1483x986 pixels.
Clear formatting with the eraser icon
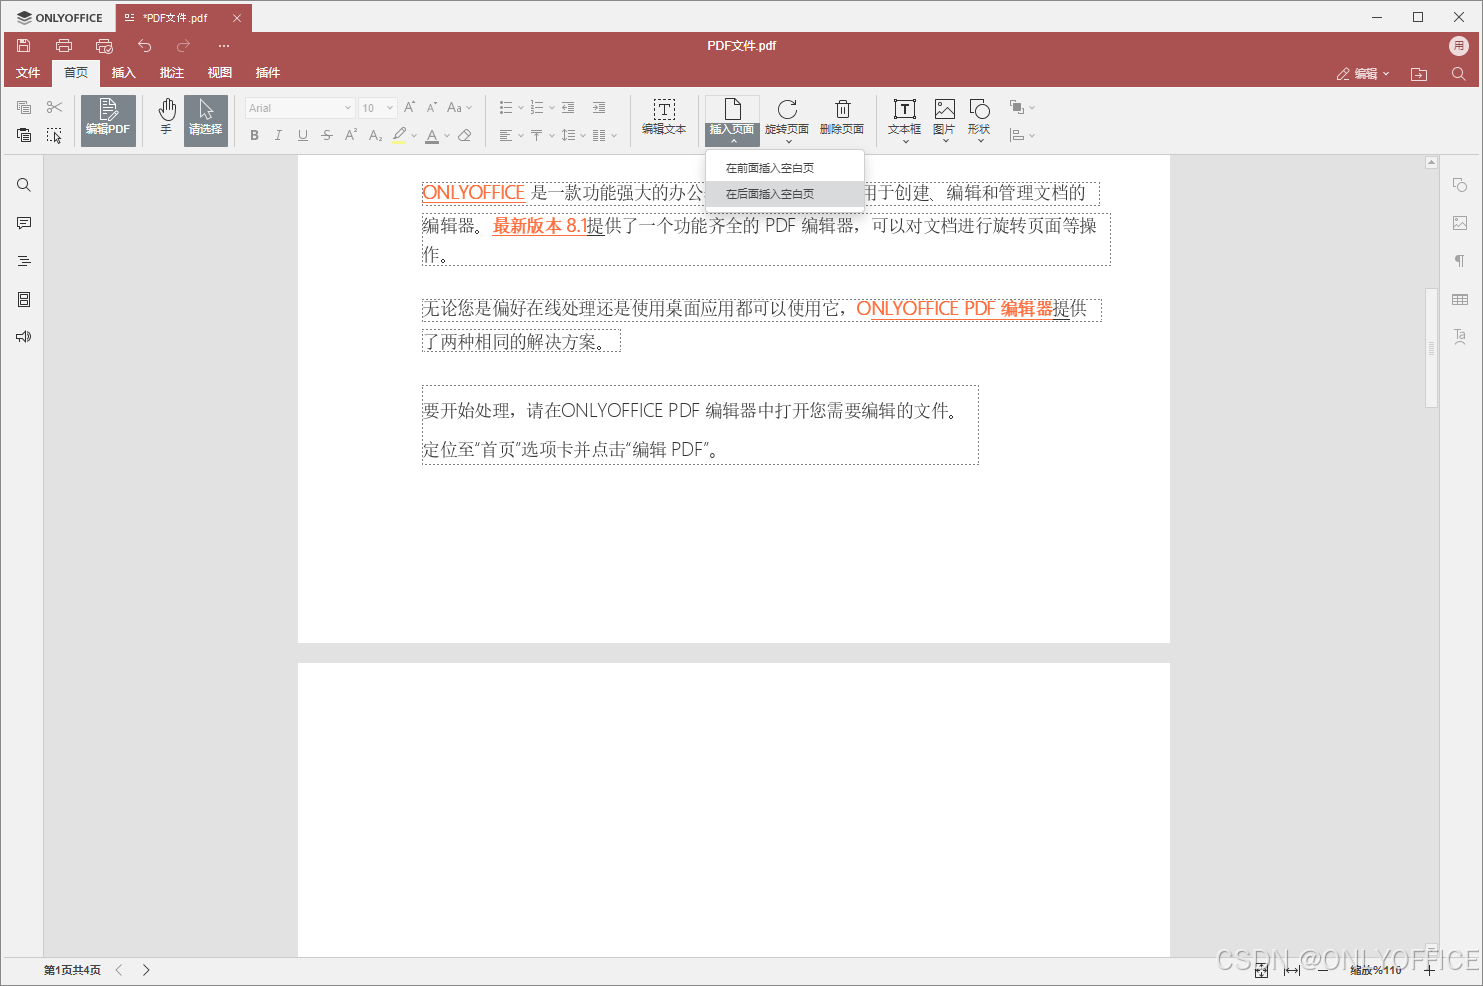(465, 136)
